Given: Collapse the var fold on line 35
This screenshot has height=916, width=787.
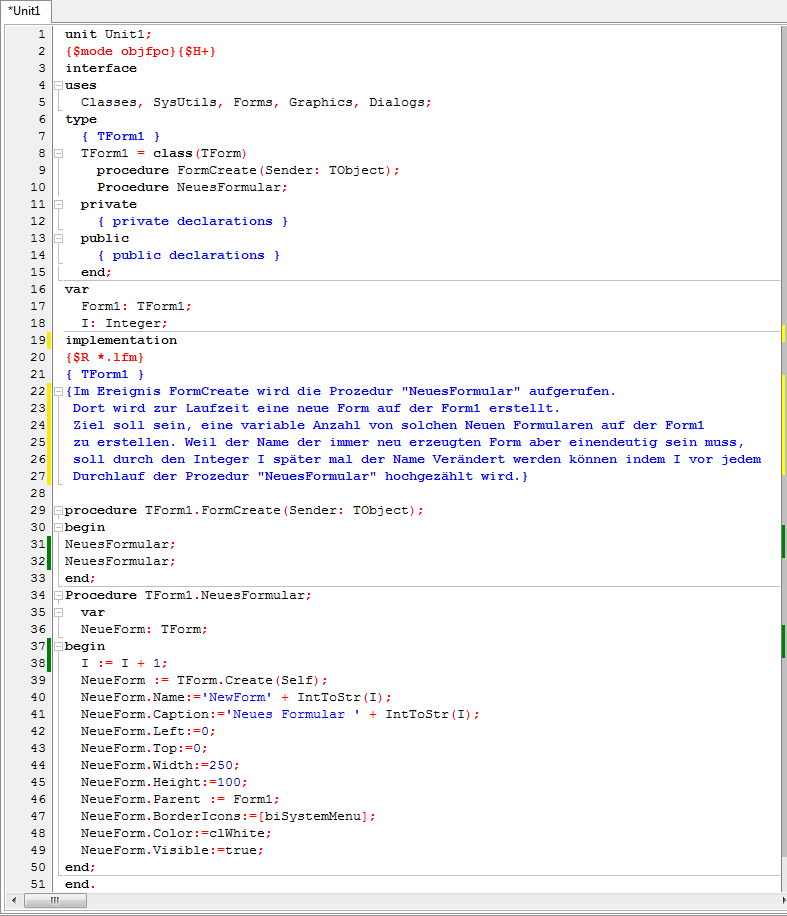Looking at the screenshot, I should pyautogui.click(x=58, y=613).
